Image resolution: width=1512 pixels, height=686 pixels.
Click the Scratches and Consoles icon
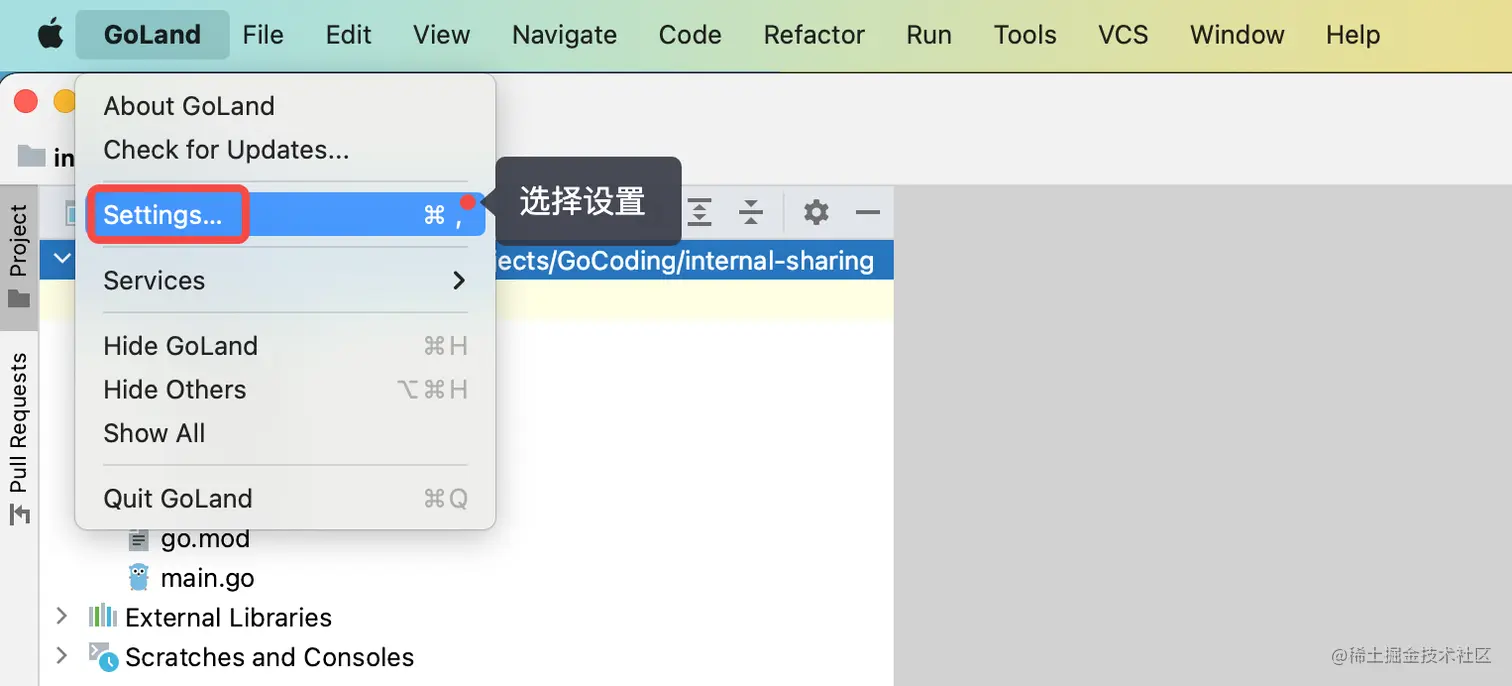click(104, 656)
